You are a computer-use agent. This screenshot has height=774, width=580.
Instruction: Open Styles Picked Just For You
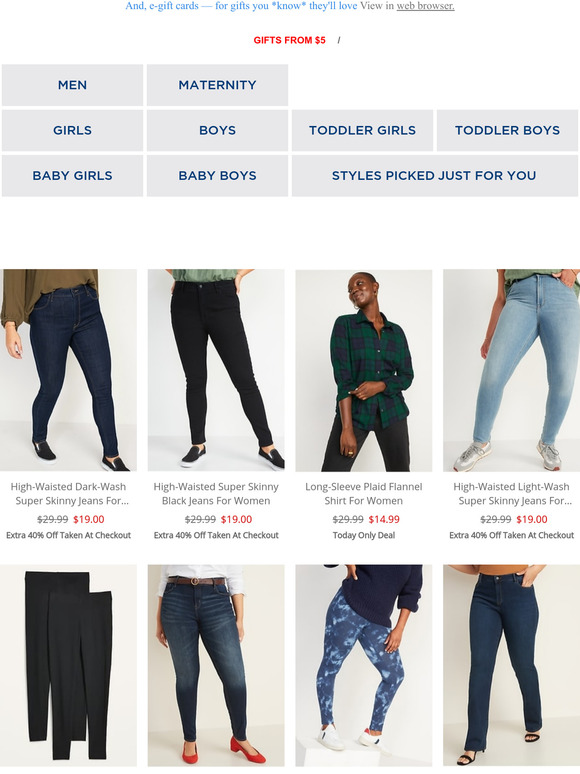(434, 176)
